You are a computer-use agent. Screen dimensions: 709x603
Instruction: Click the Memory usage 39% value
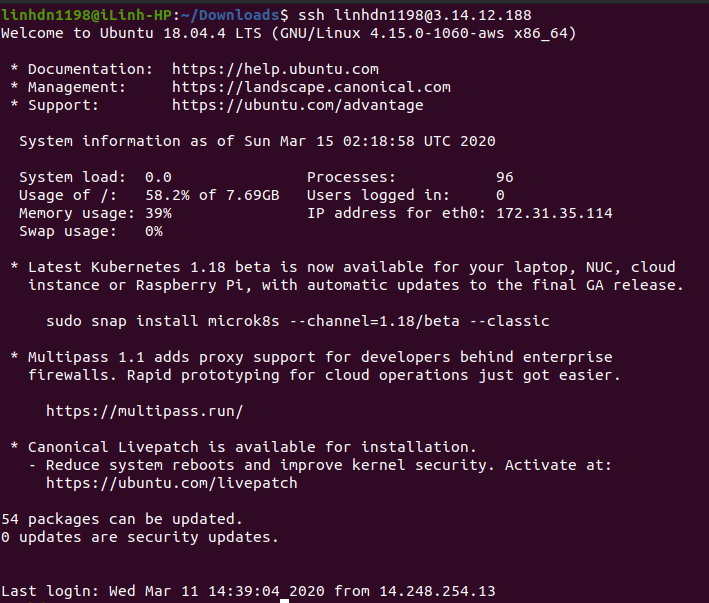158,213
